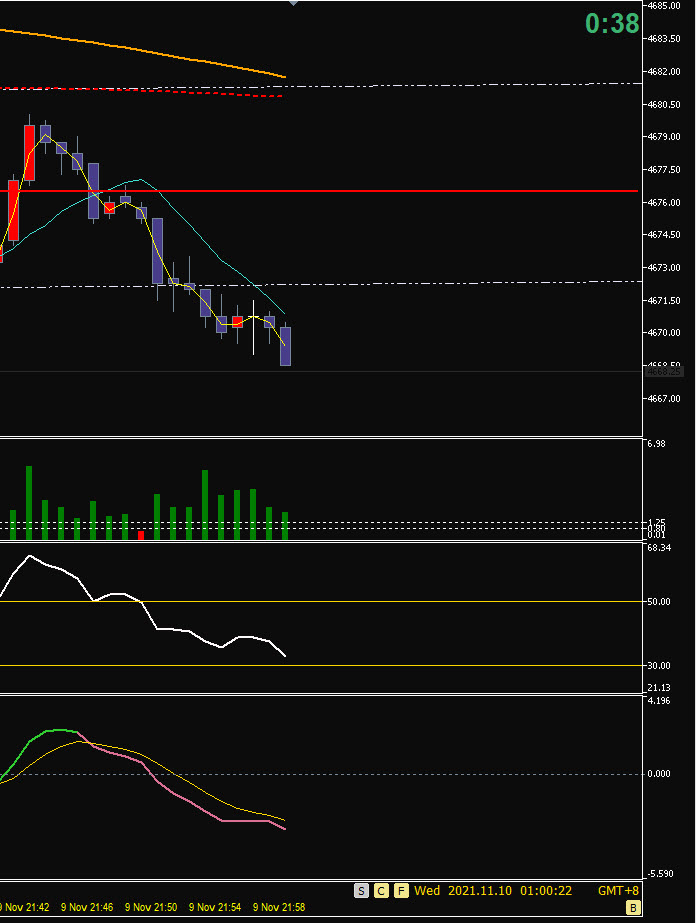
Task: Click the date text 2021.11.10
Action: [x=480, y=891]
